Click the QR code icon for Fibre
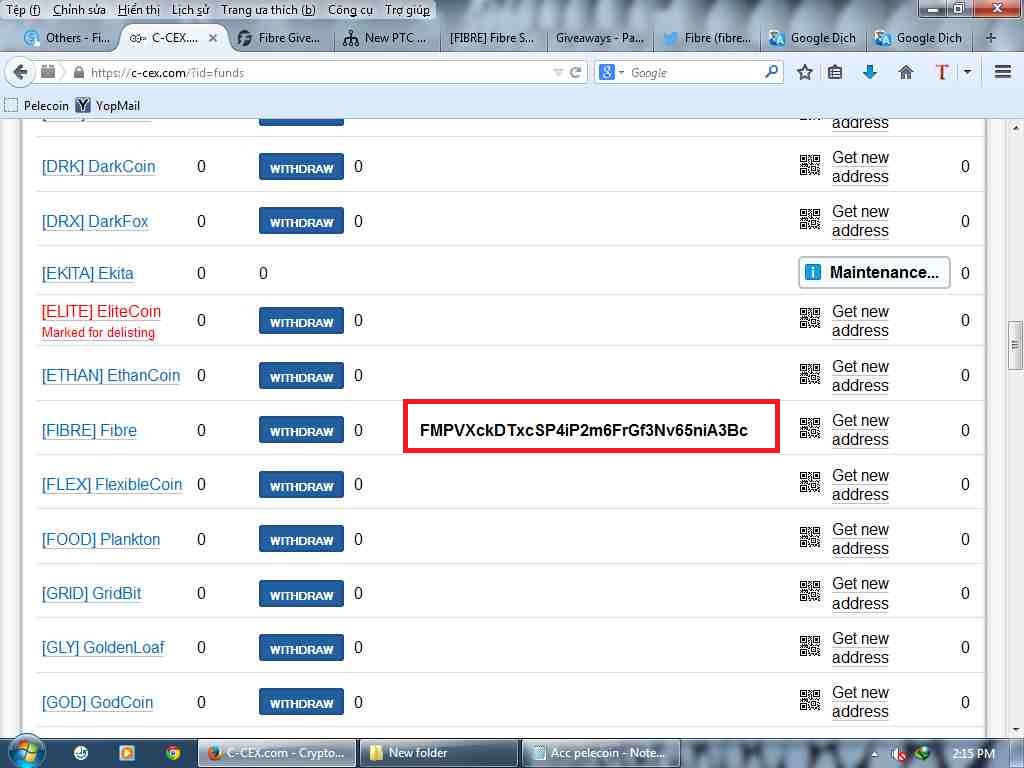1024x768 pixels. coord(810,428)
